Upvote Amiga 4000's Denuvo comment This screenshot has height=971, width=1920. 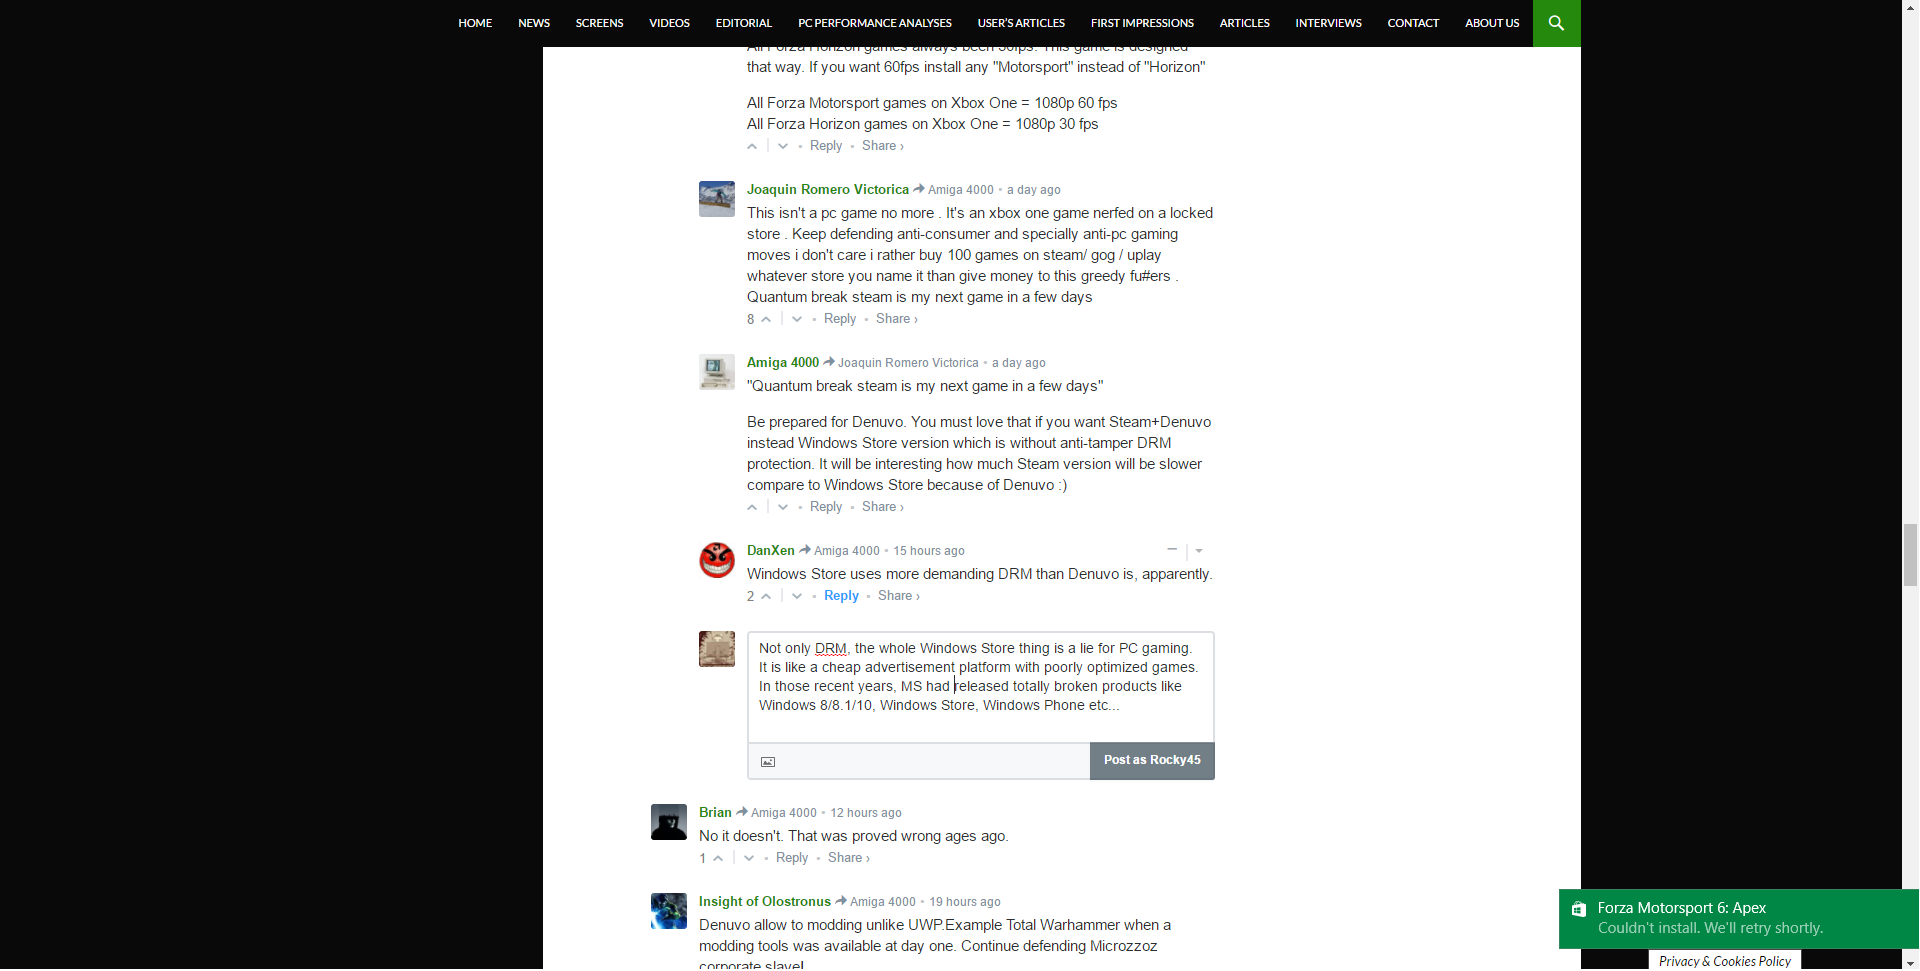(753, 508)
